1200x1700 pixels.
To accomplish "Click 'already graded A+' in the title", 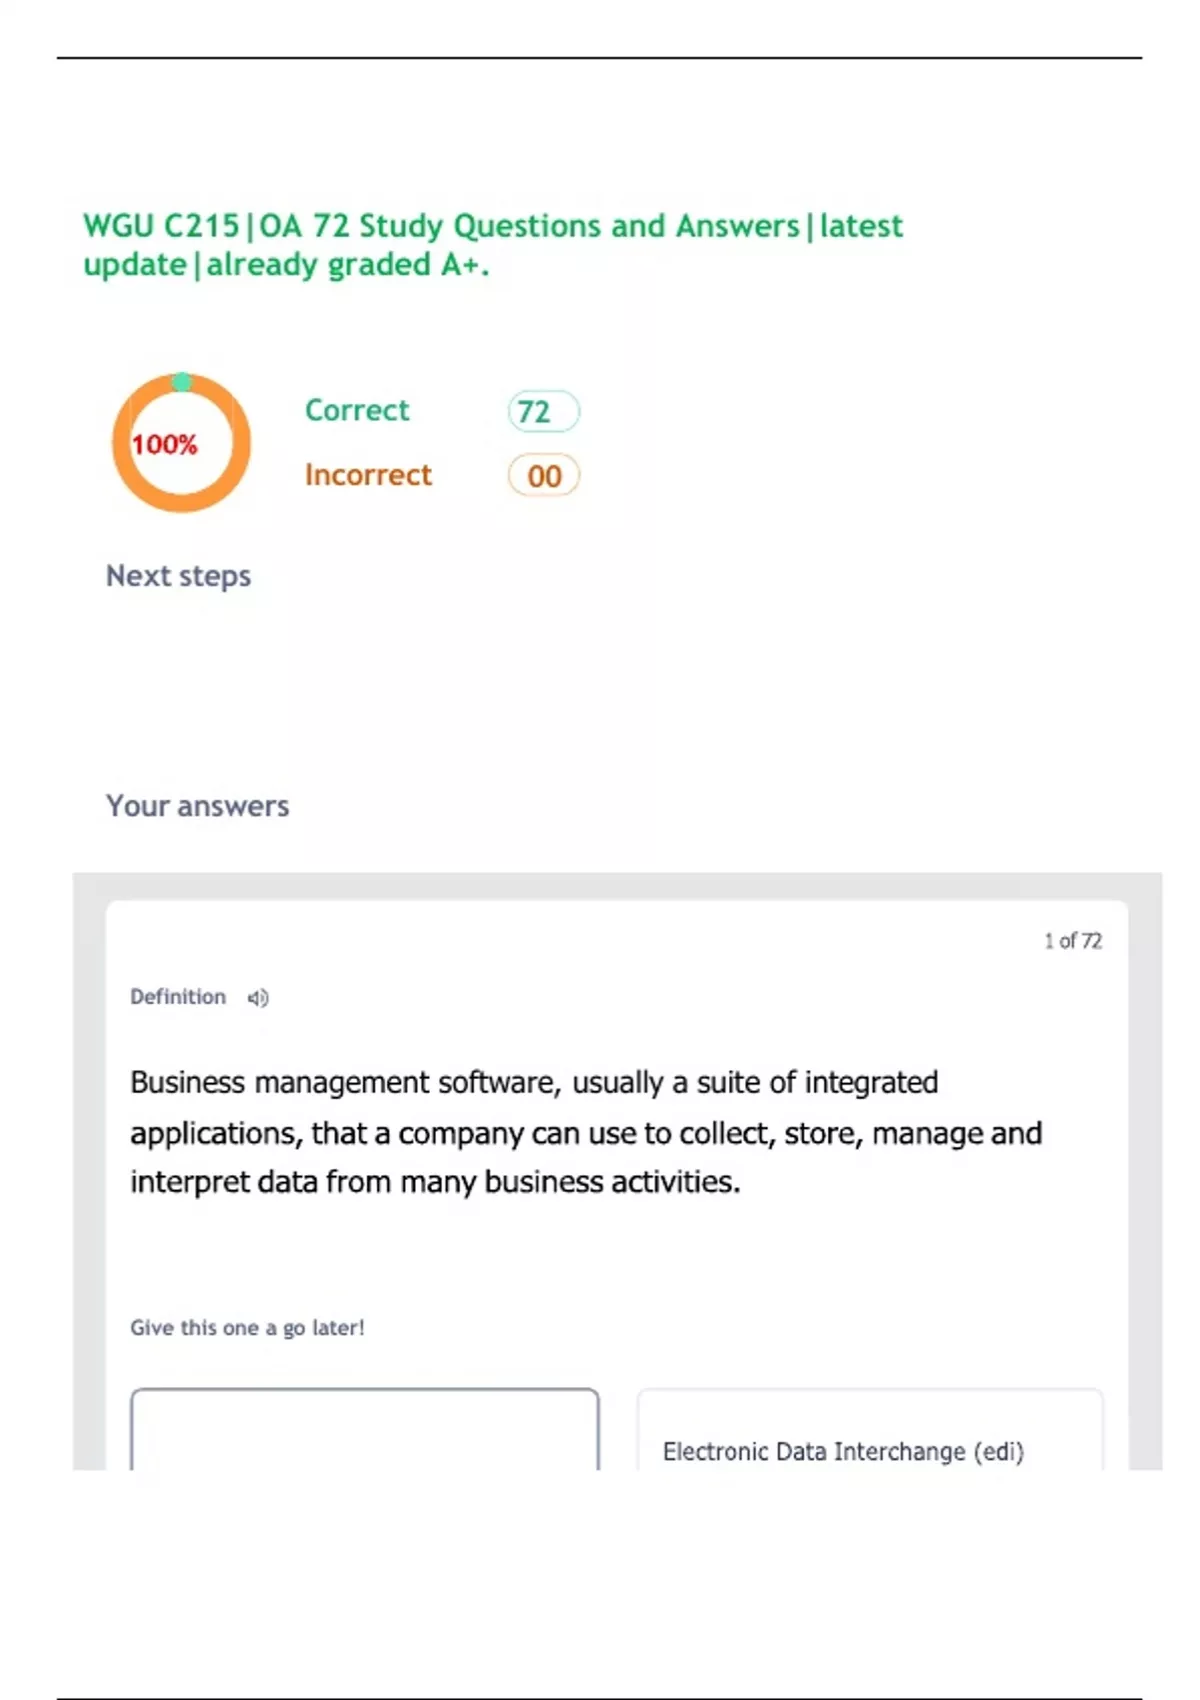I will point(347,265).
